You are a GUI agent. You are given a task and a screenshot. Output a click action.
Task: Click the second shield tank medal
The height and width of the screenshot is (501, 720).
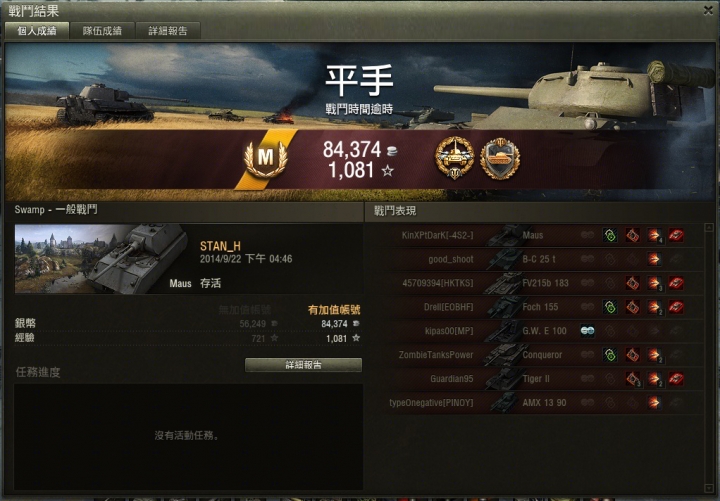pyautogui.click(x=500, y=158)
